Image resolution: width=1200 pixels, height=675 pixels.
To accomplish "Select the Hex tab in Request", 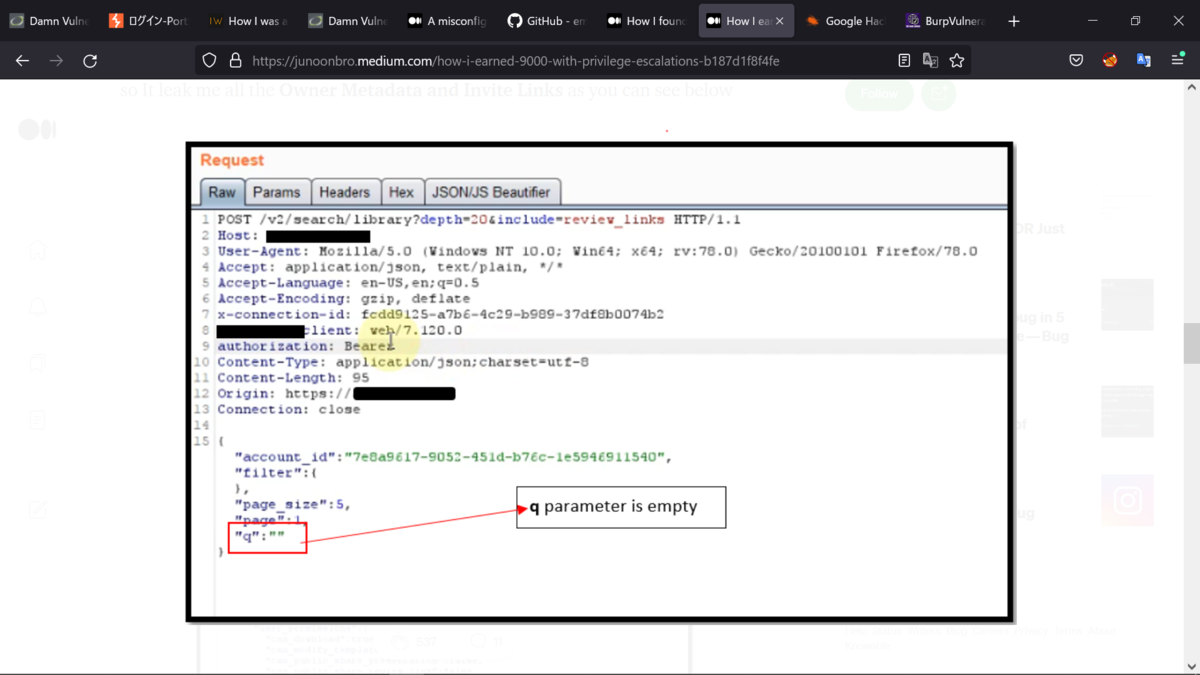I will [401, 192].
